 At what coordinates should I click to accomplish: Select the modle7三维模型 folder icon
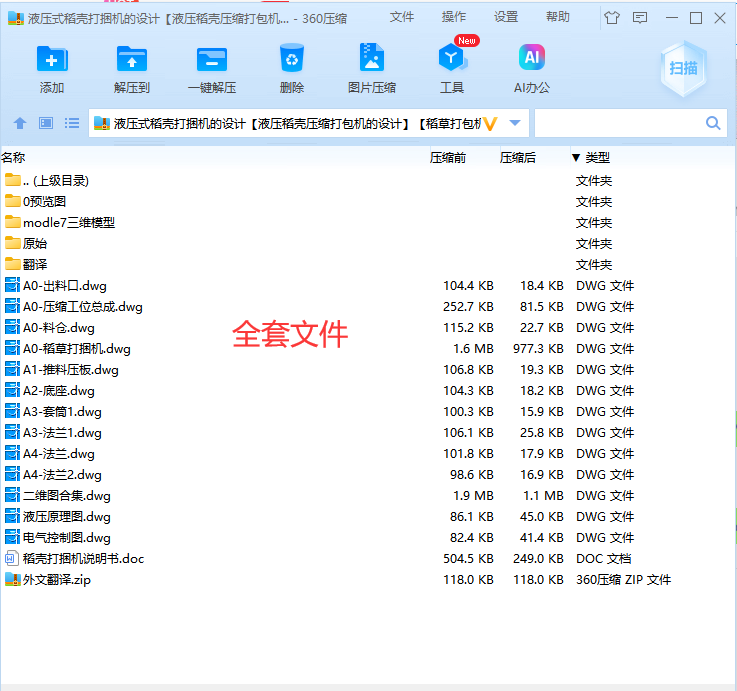pyautogui.click(x=13, y=222)
